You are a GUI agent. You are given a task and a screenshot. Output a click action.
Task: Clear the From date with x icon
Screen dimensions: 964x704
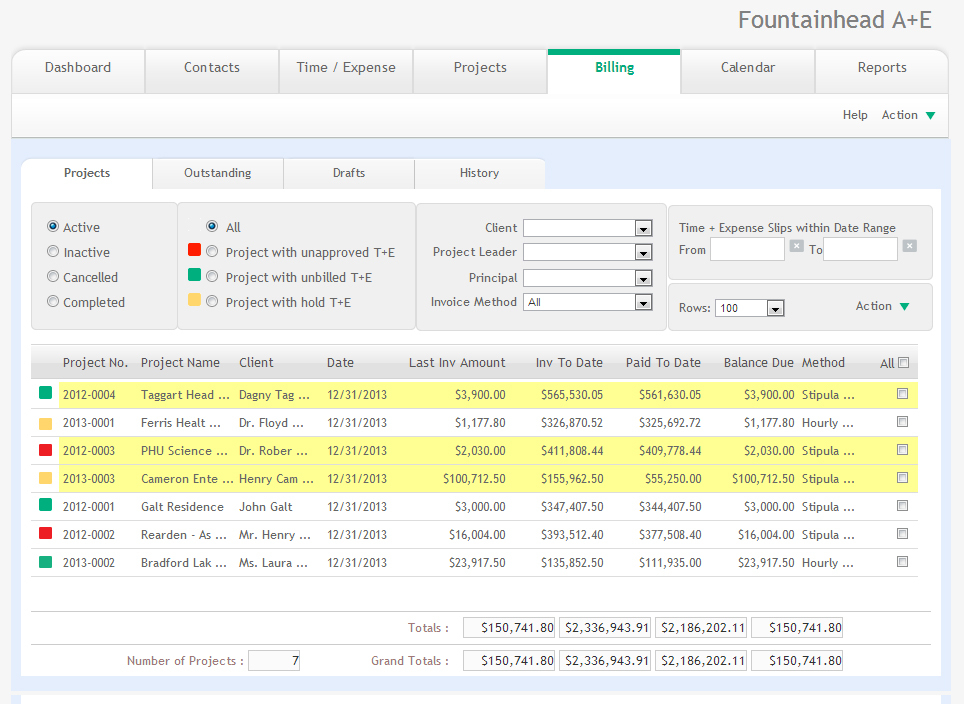(x=796, y=246)
